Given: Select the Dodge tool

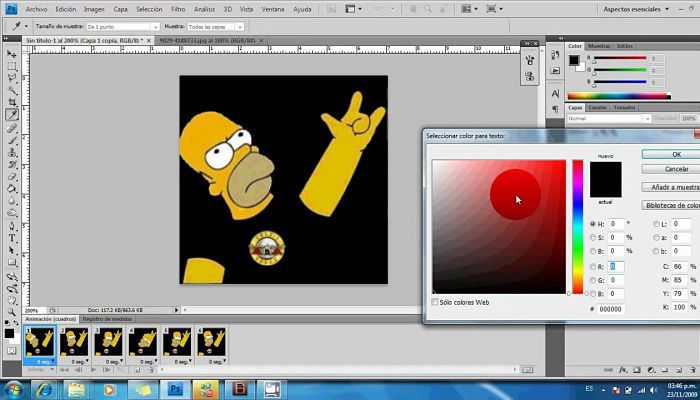Looking at the screenshot, I should (12, 213).
